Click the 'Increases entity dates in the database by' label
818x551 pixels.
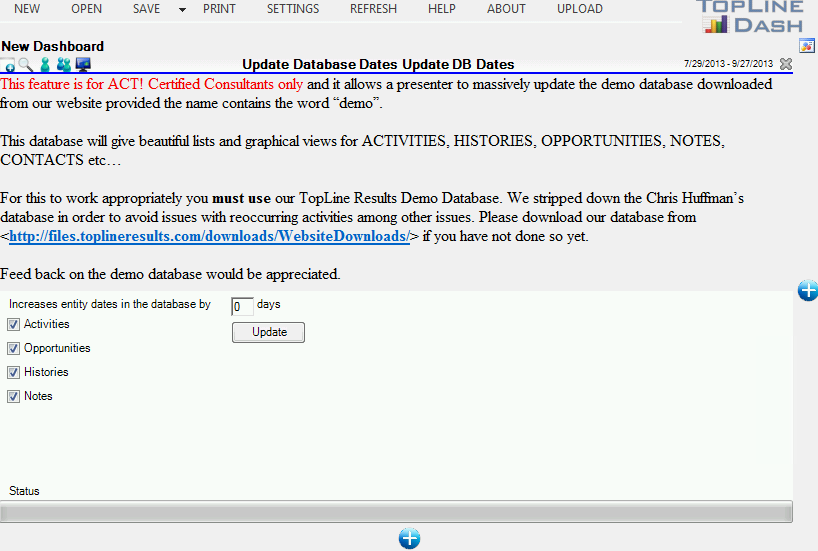pos(110,304)
